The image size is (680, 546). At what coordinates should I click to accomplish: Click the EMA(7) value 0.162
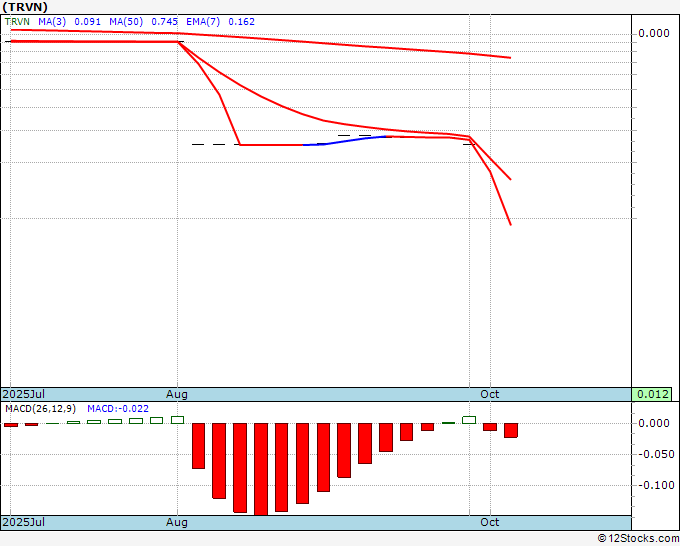click(x=242, y=22)
